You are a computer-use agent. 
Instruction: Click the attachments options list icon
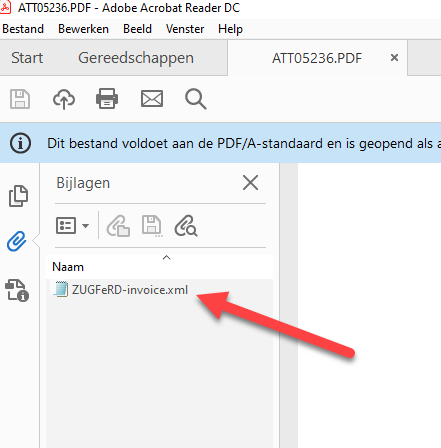point(66,226)
